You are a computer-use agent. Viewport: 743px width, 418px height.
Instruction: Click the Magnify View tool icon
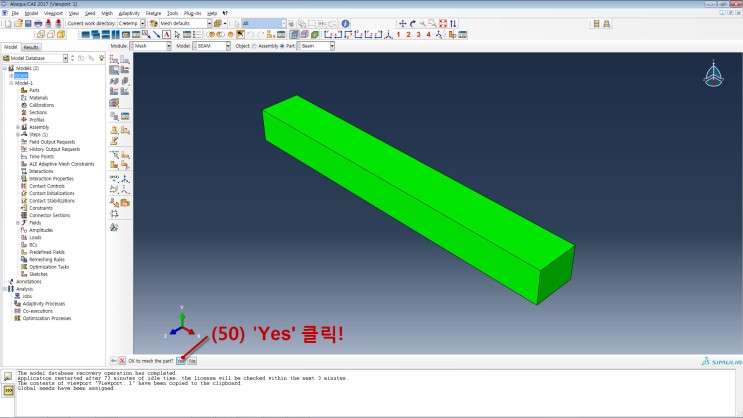[x=422, y=23]
